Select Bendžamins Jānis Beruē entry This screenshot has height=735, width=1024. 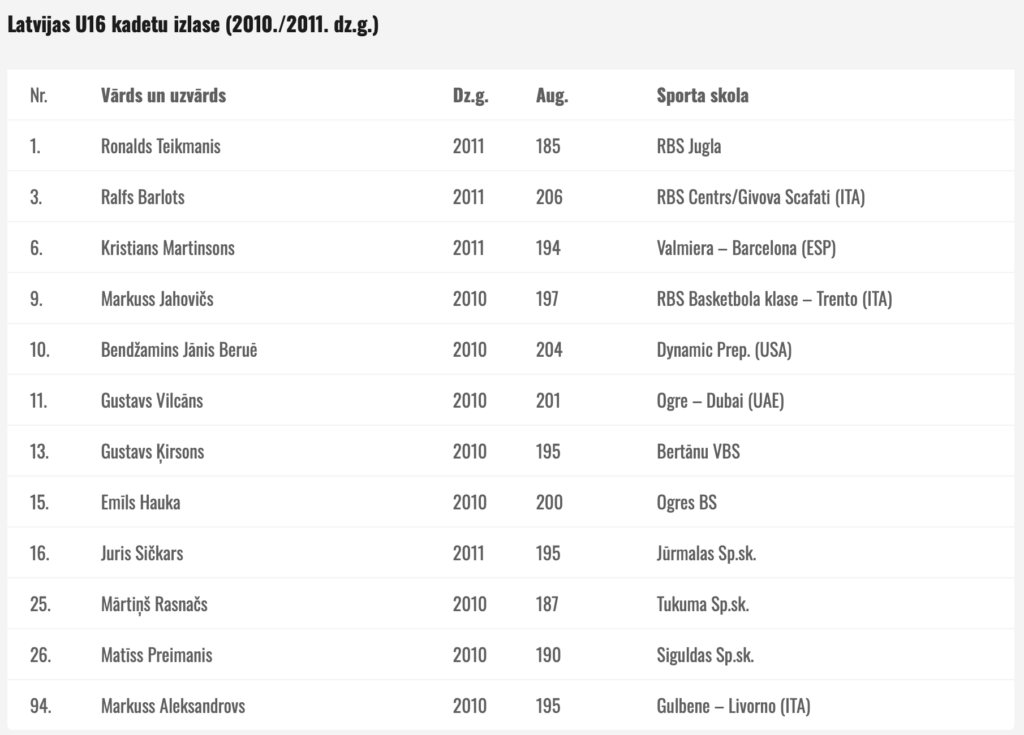point(179,350)
